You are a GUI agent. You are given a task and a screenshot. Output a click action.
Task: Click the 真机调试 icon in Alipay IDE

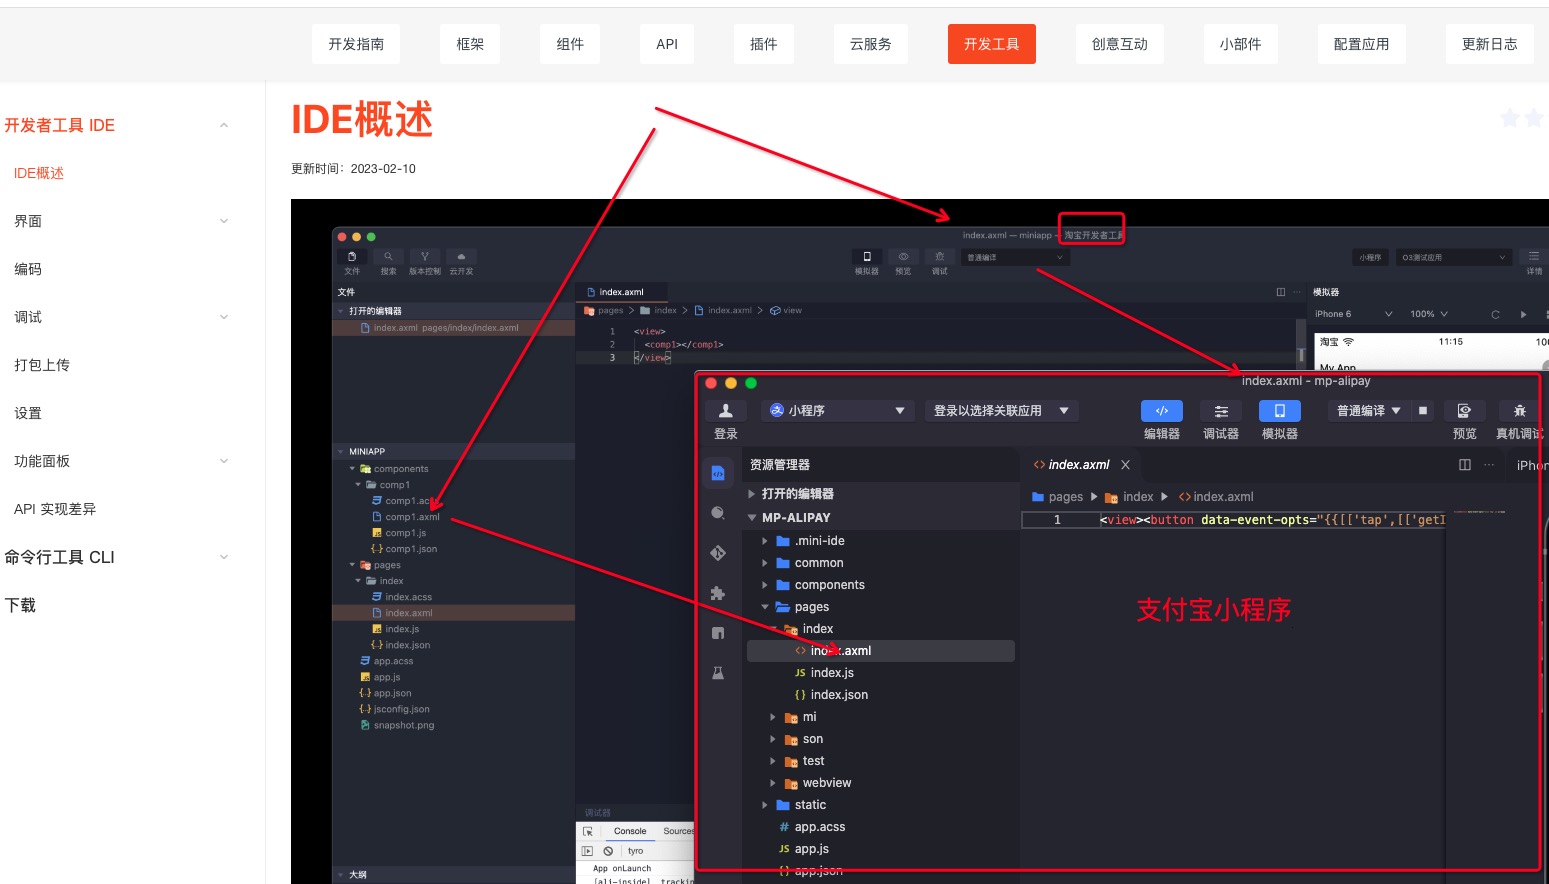(x=1520, y=411)
